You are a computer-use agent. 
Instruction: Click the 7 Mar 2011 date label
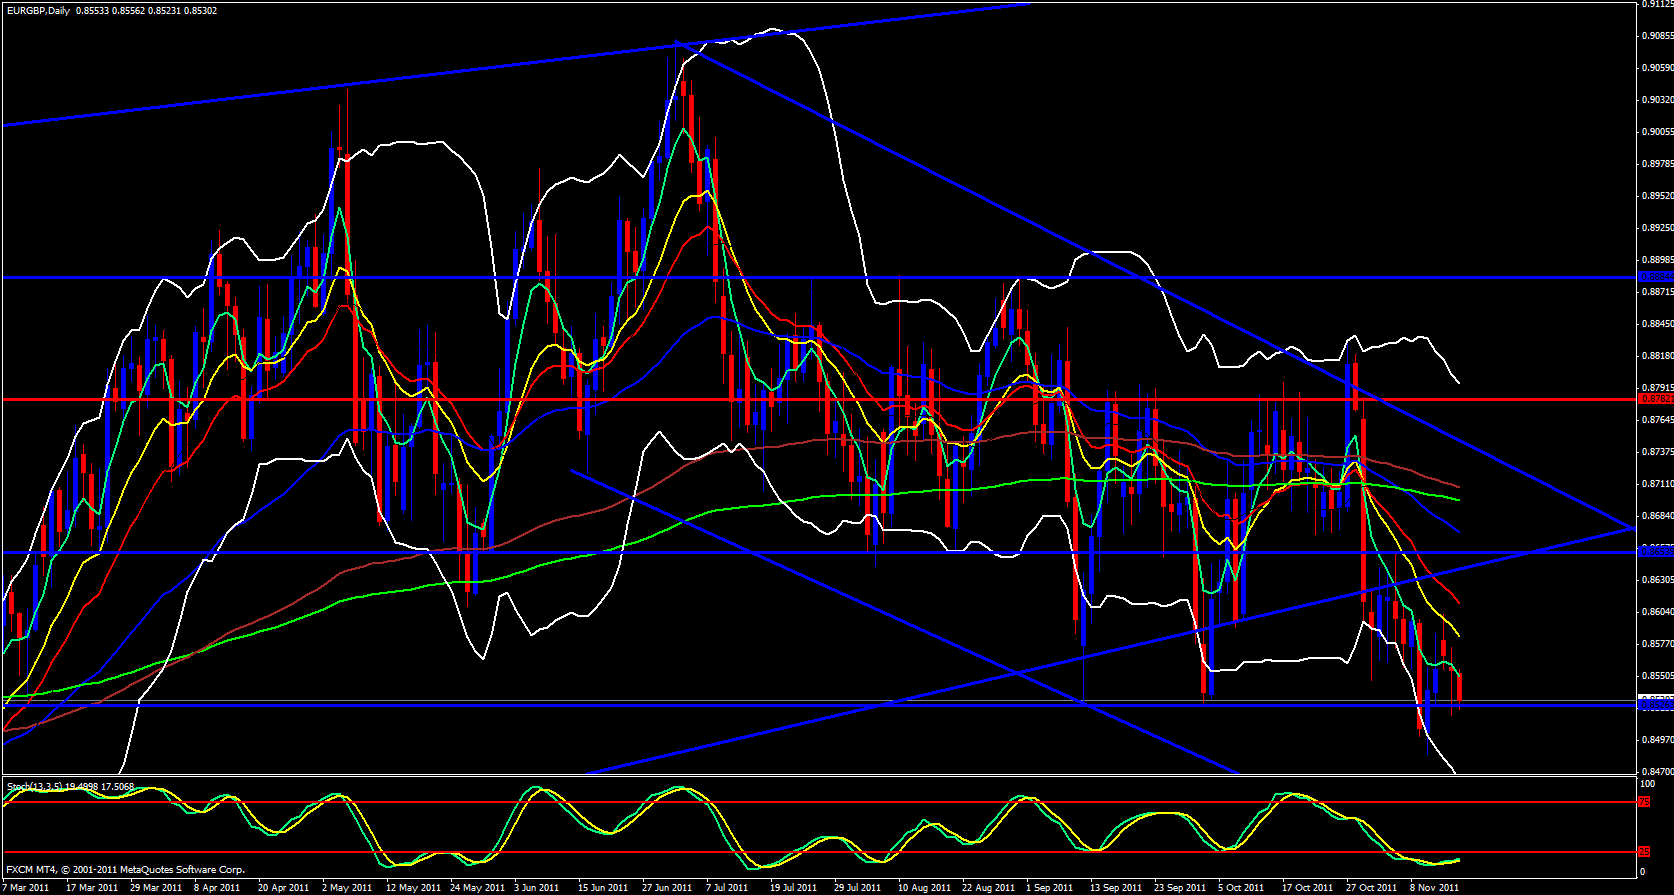[26, 887]
